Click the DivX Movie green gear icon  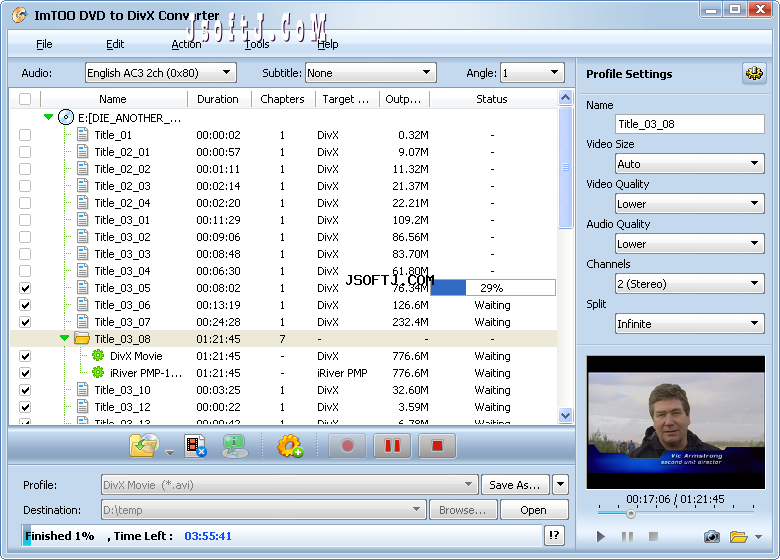point(98,355)
